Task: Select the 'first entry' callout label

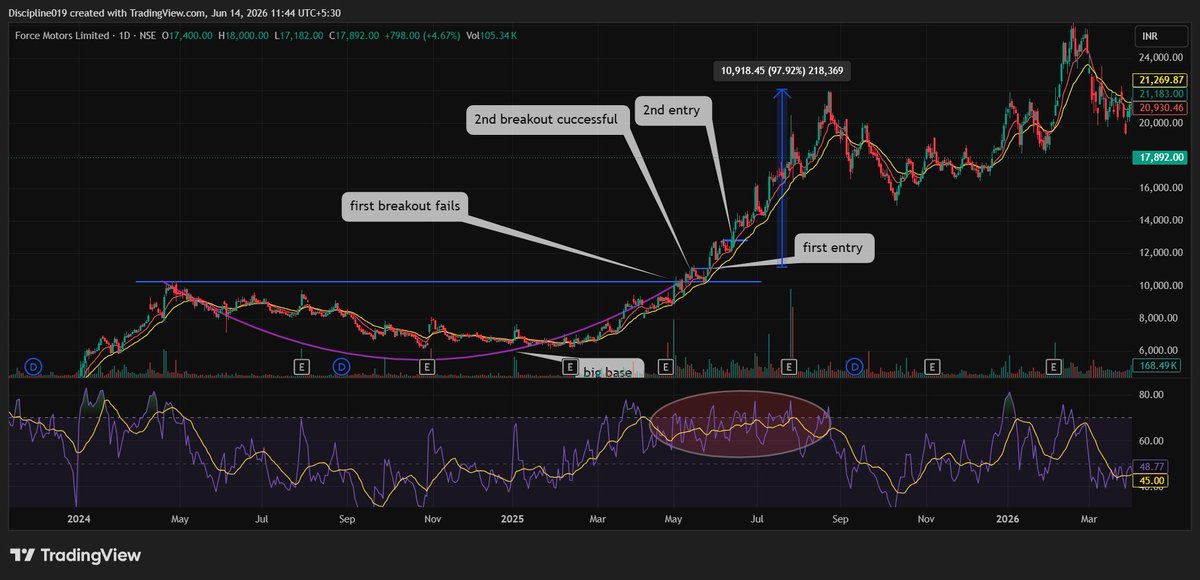Action: tap(834, 249)
